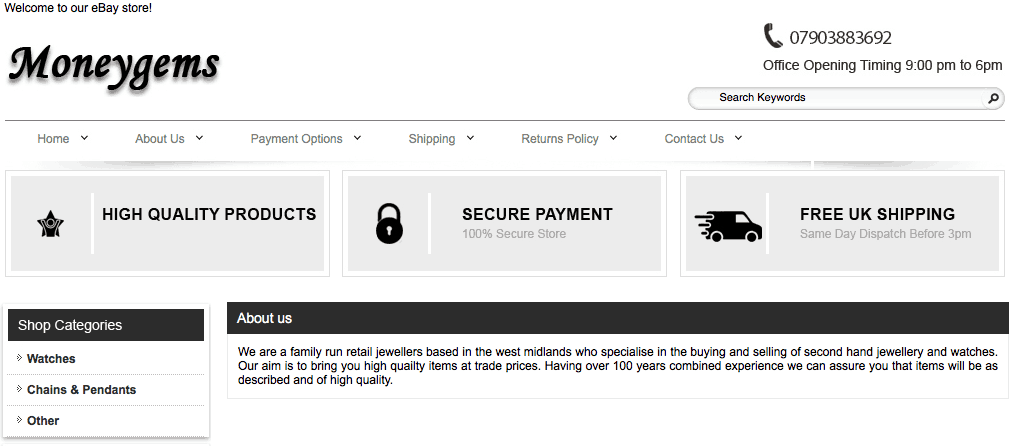Click the padlock secure payment icon
Viewport: 1016px width, 446px height.
(389, 224)
